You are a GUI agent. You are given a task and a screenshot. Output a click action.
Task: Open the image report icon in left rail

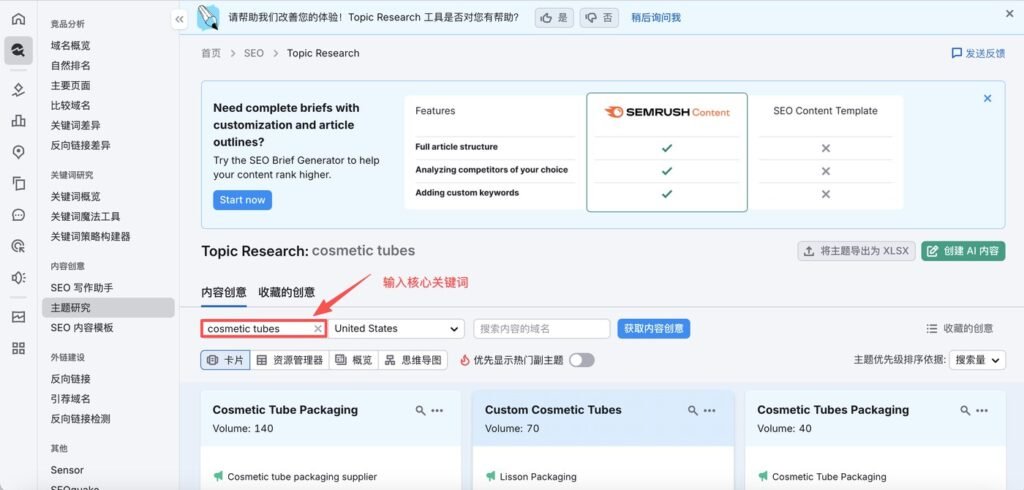[18, 317]
